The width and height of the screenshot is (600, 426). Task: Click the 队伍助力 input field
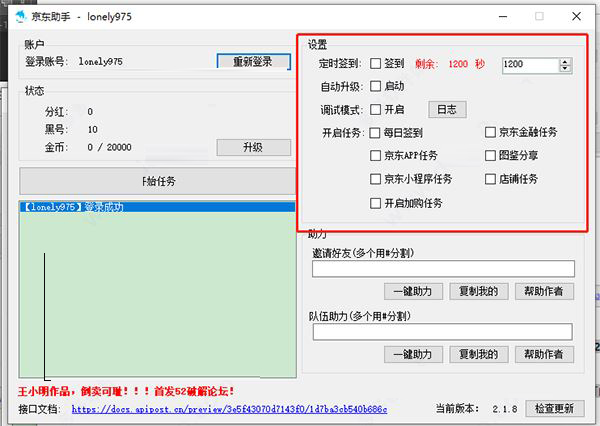point(442,332)
